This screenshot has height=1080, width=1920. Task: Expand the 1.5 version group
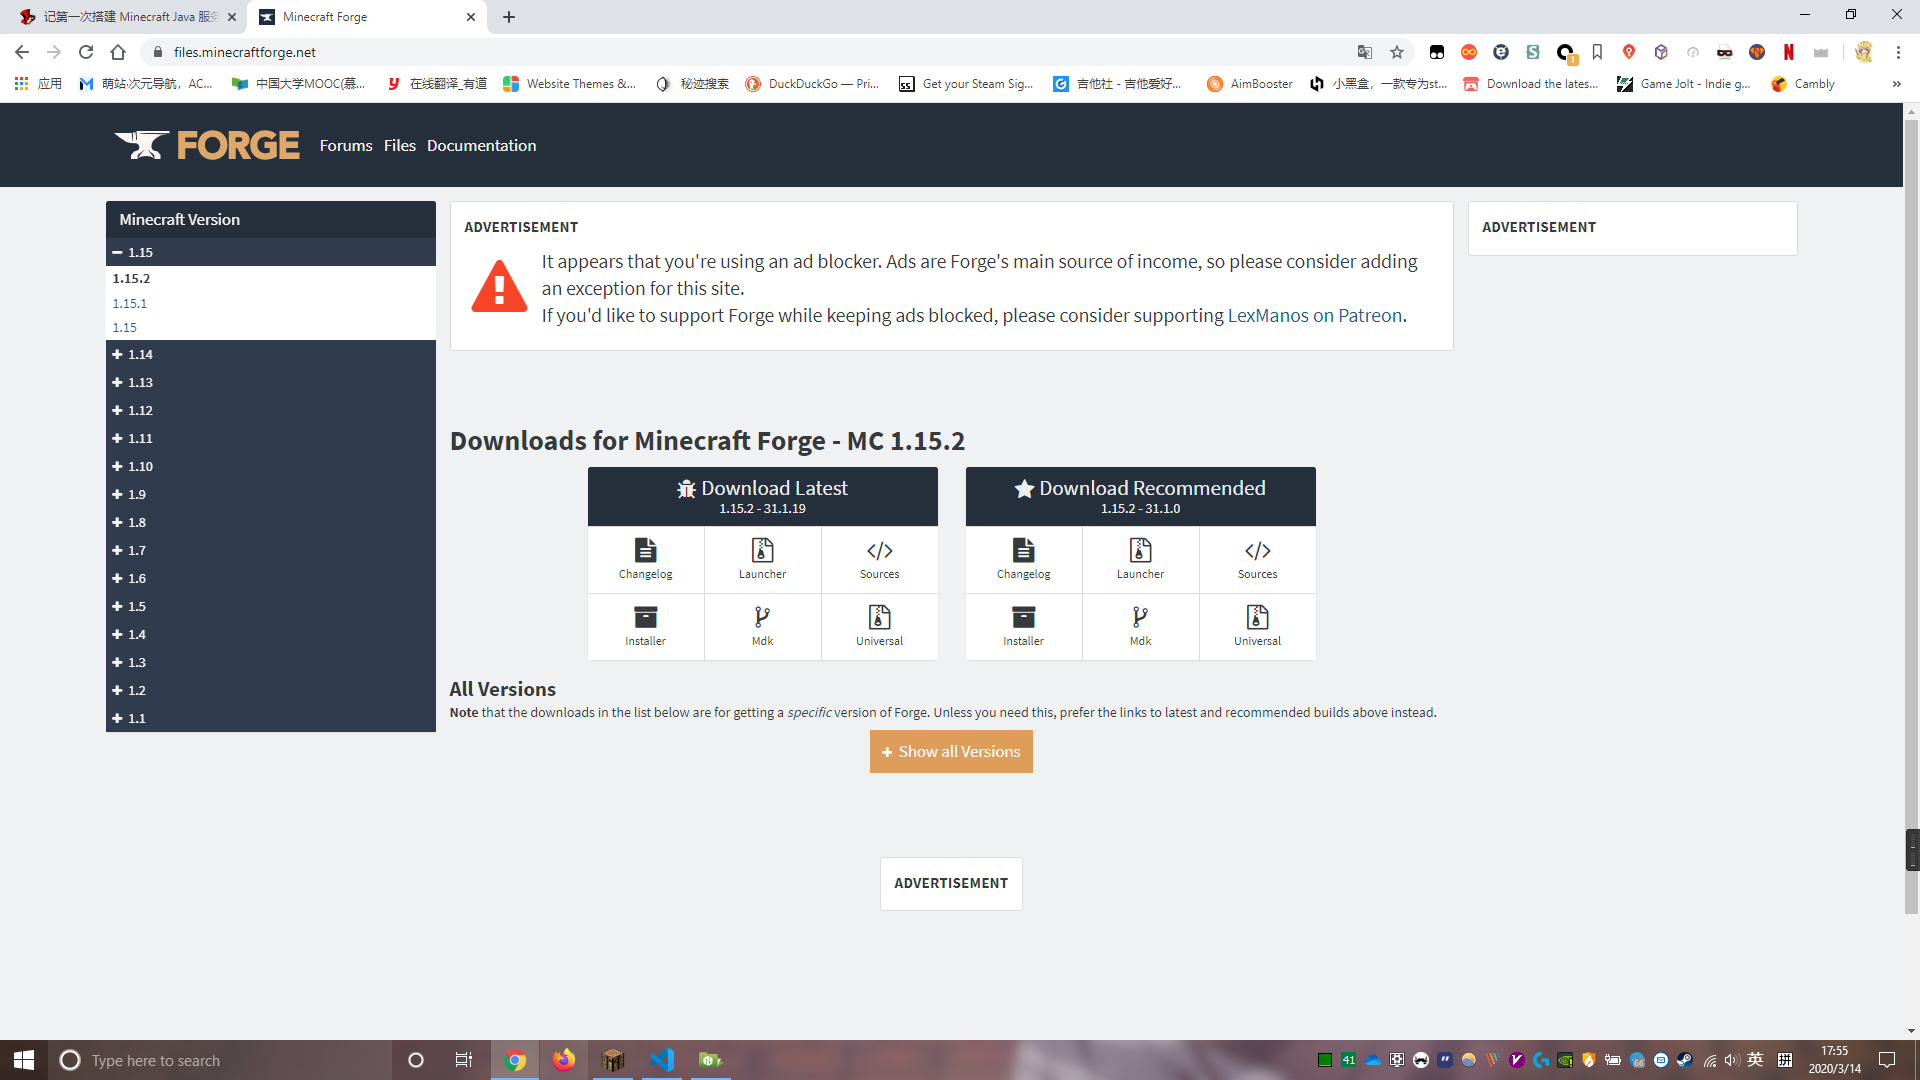point(271,606)
